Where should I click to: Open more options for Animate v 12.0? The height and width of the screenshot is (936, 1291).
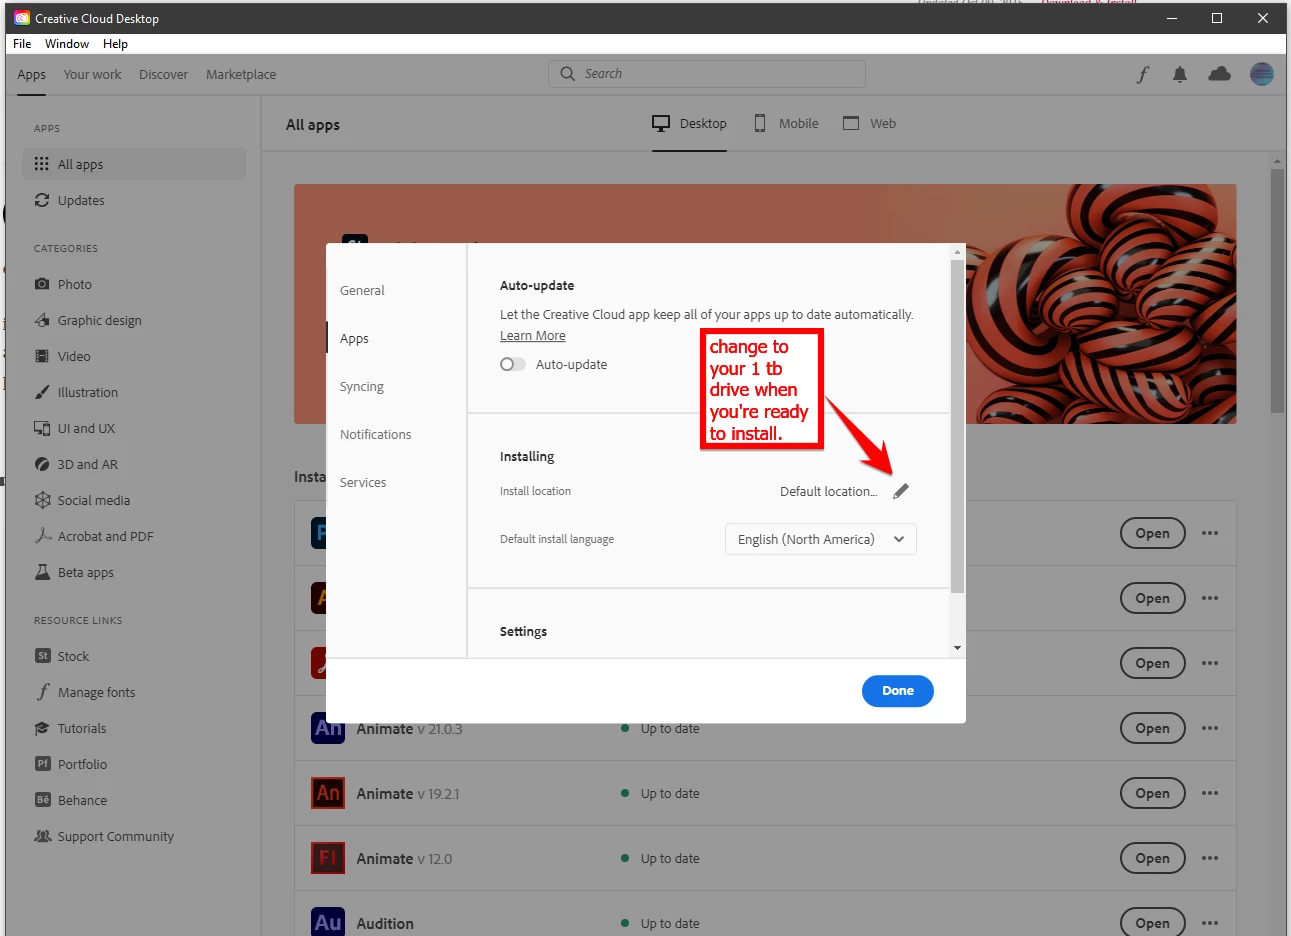(1210, 858)
